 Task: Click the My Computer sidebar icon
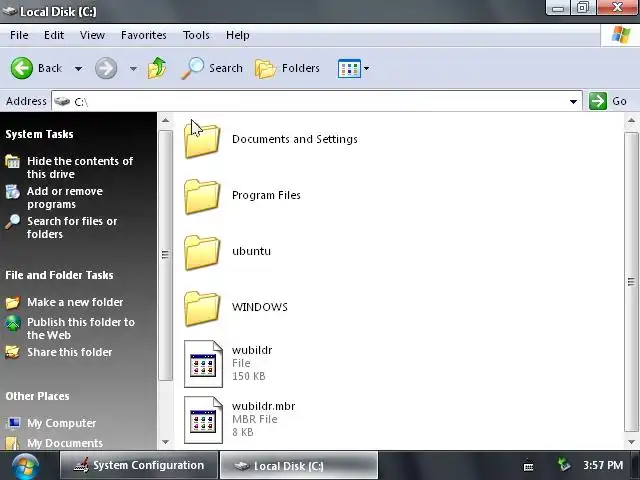(13, 423)
